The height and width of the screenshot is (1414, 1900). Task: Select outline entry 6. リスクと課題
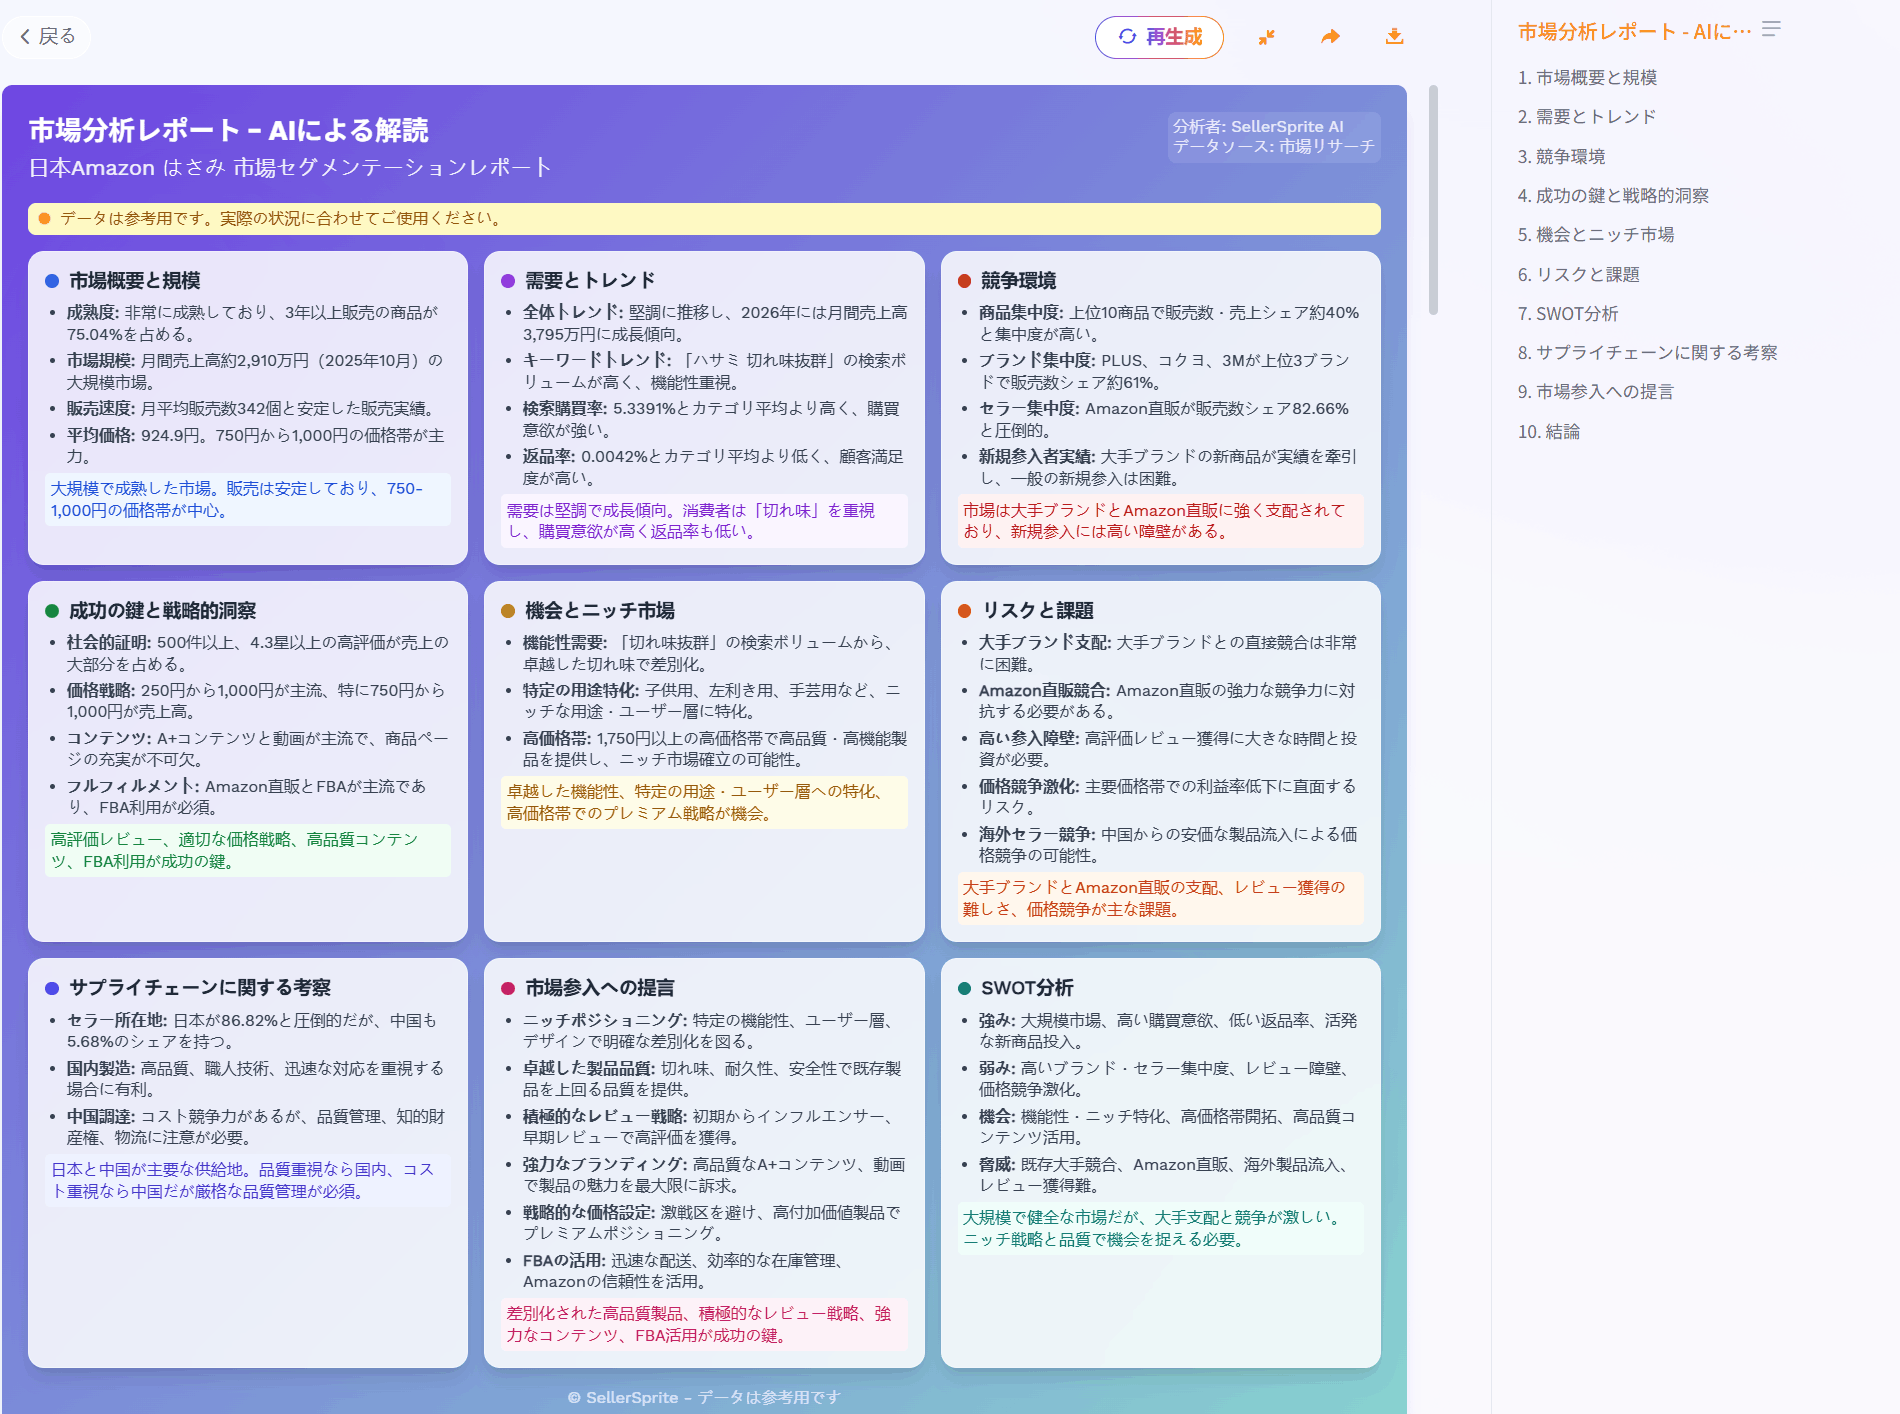[x=1578, y=274]
